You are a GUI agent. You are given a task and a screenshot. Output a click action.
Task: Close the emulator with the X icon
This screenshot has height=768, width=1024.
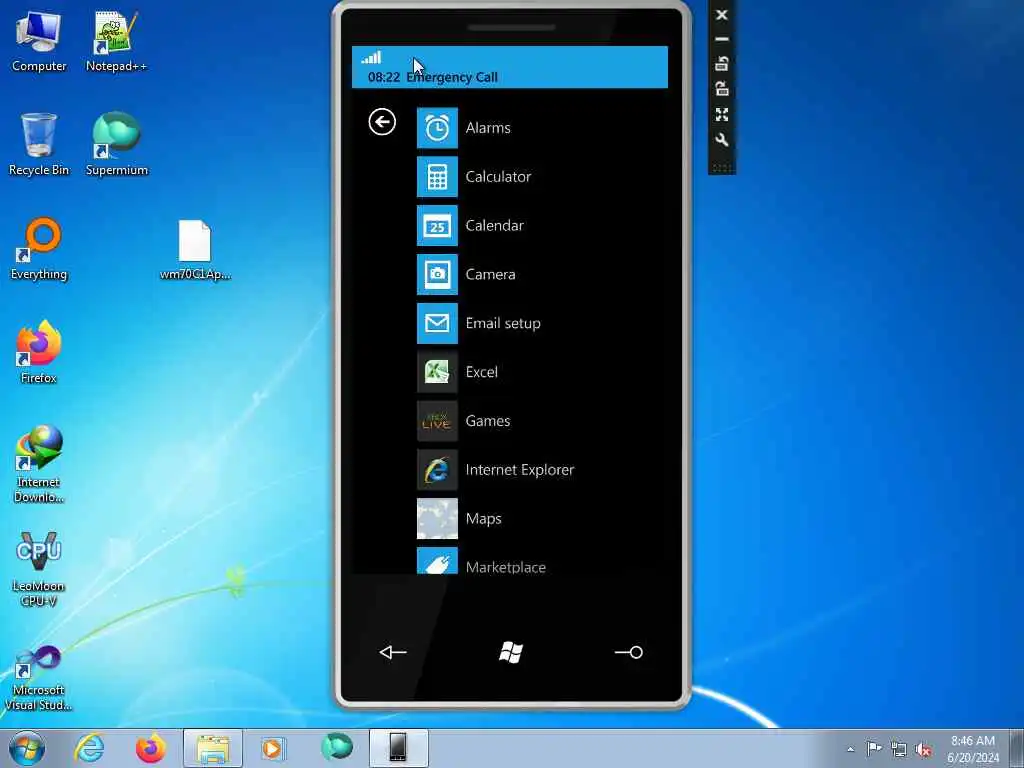coord(722,14)
